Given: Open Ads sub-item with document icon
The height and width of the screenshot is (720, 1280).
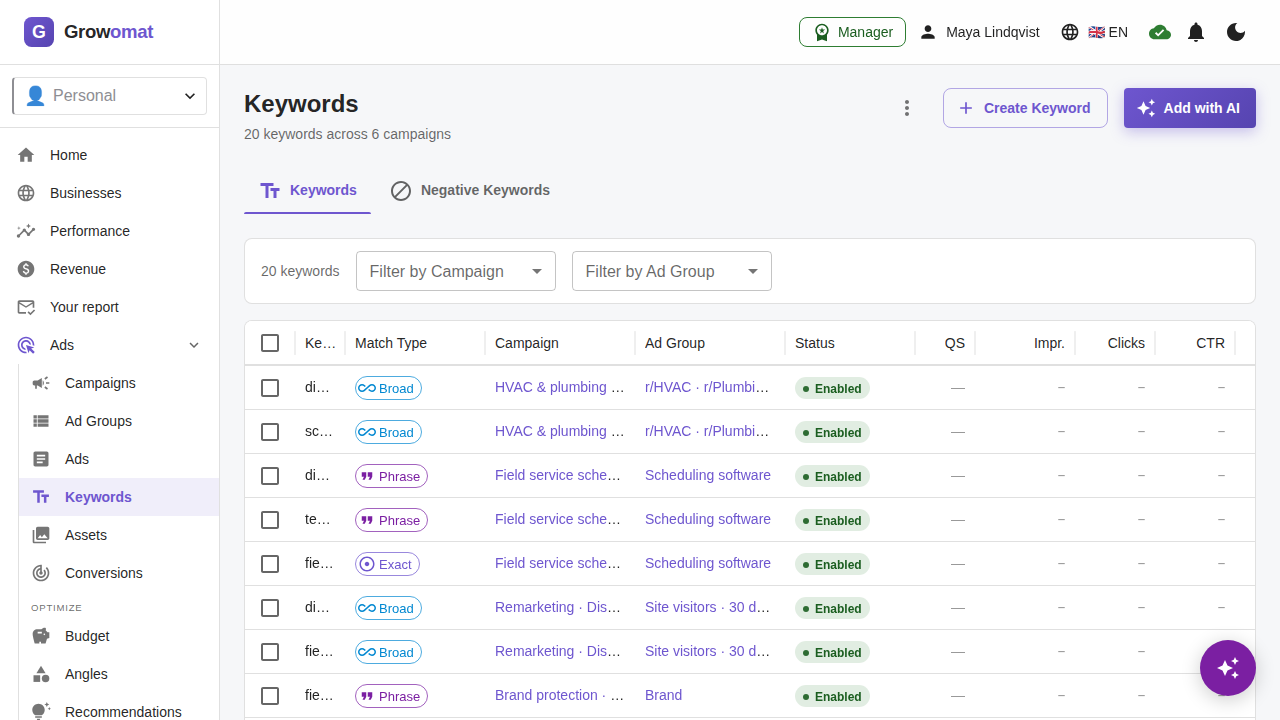Looking at the screenshot, I should (x=119, y=459).
